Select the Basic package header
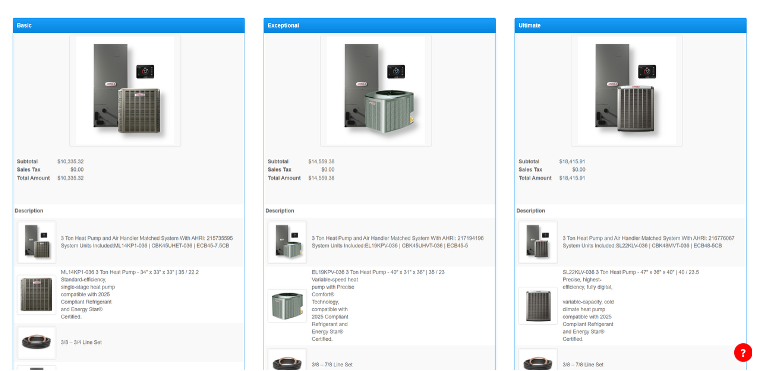This screenshot has height=371, width=759. (x=129, y=25)
